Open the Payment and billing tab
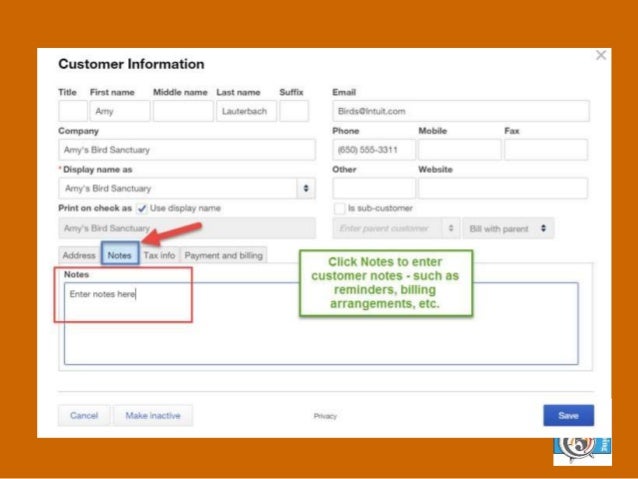 click(223, 256)
